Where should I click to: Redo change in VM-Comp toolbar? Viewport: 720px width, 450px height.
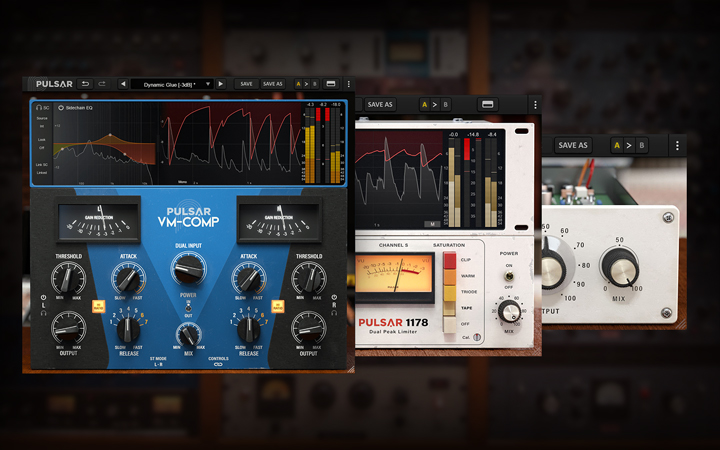[x=102, y=84]
